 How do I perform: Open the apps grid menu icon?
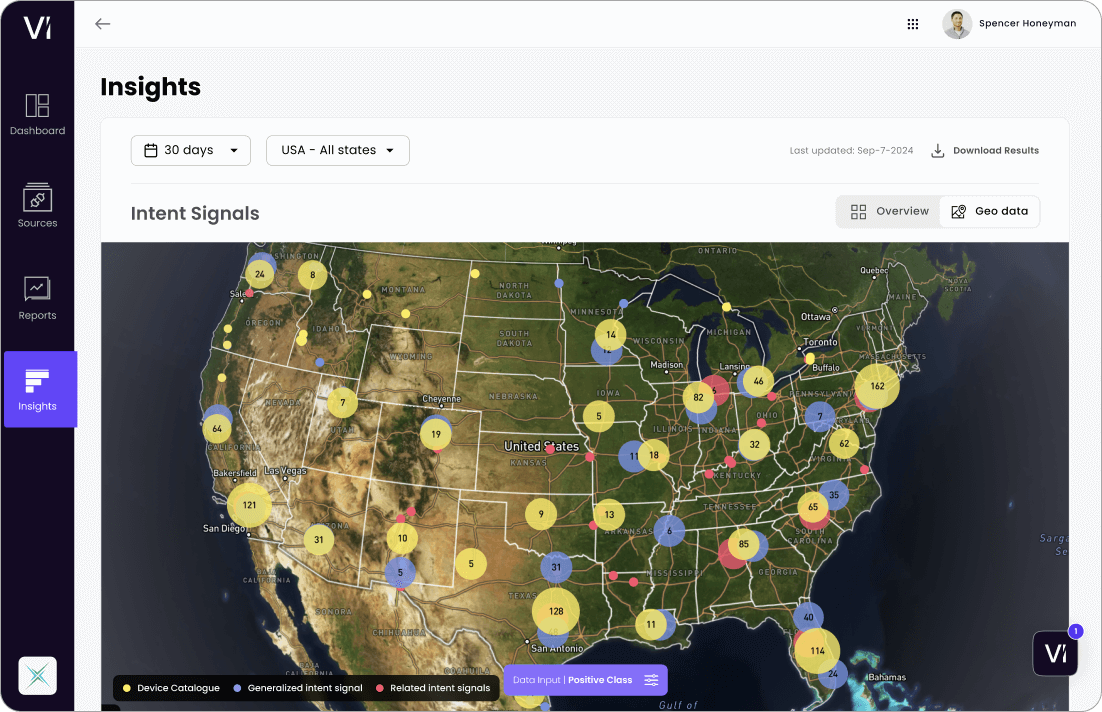[912, 24]
